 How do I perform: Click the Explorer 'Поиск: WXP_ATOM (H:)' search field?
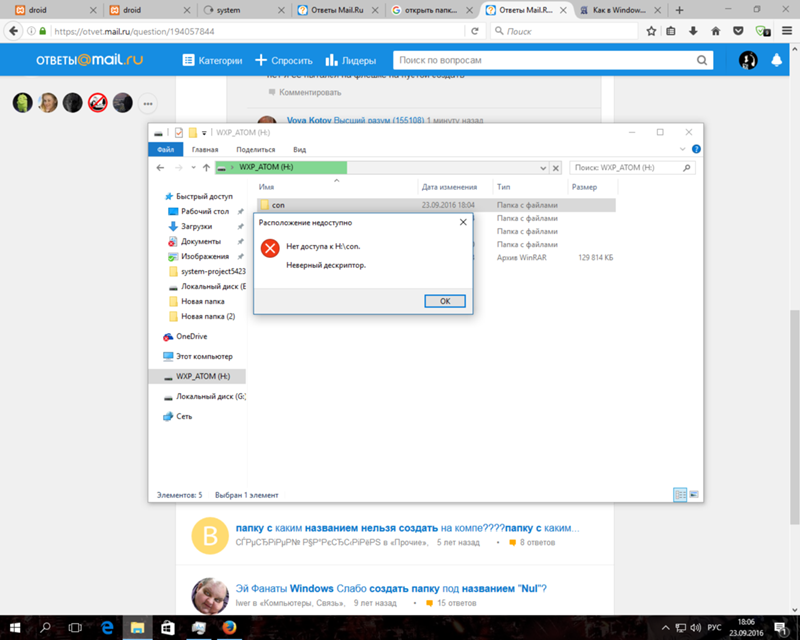pyautogui.click(x=632, y=167)
